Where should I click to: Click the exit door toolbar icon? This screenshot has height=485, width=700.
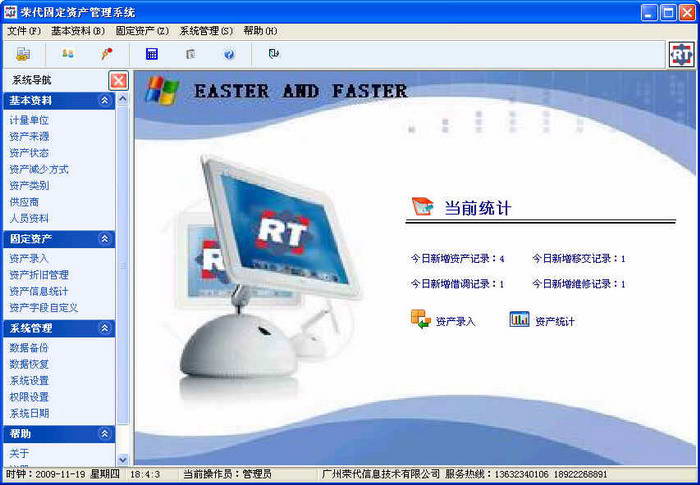tap(274, 54)
